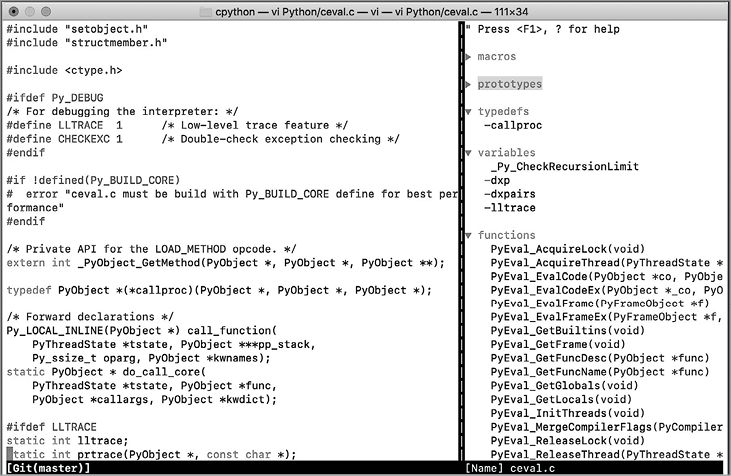Select the dxp variable in the tagbar
Image resolution: width=731 pixels, height=476 pixels.
point(499,180)
